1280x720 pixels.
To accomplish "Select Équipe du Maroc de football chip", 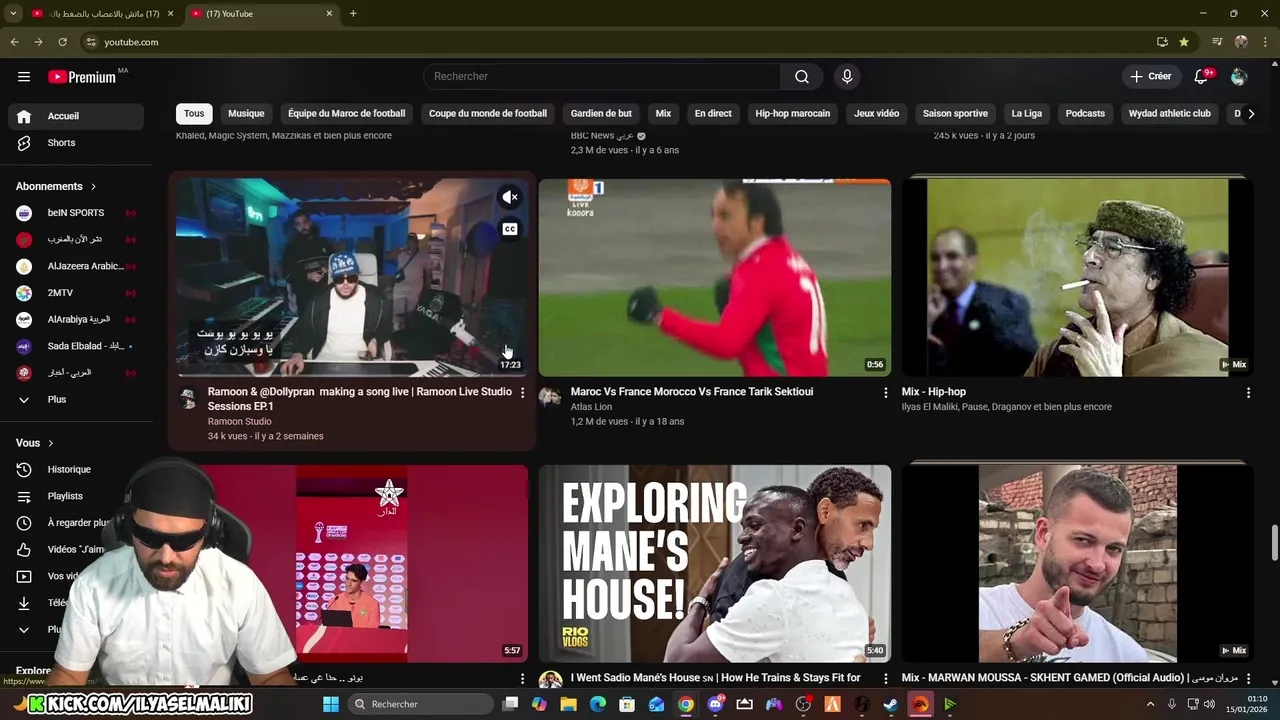I will tap(347, 114).
